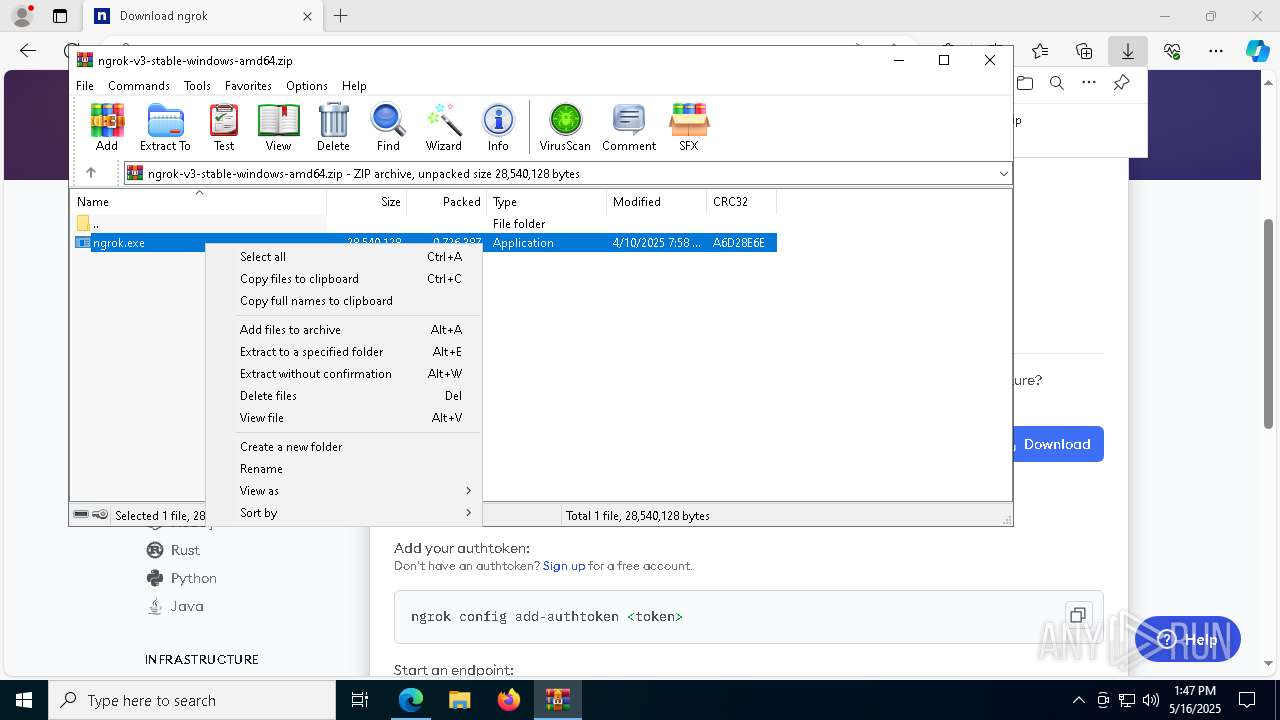Open Edge browser from taskbar
The image size is (1280, 720).
tap(411, 700)
